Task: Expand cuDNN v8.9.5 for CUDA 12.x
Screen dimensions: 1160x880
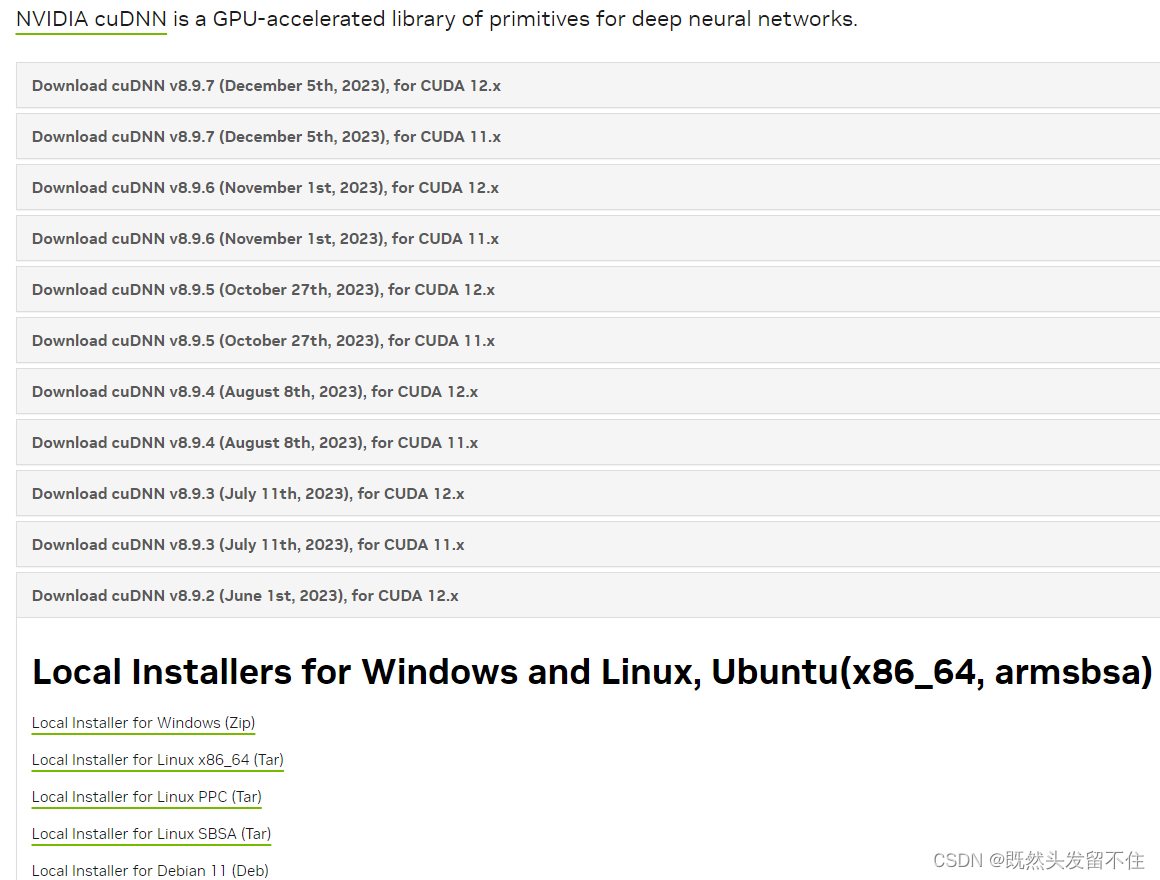Action: coord(588,290)
